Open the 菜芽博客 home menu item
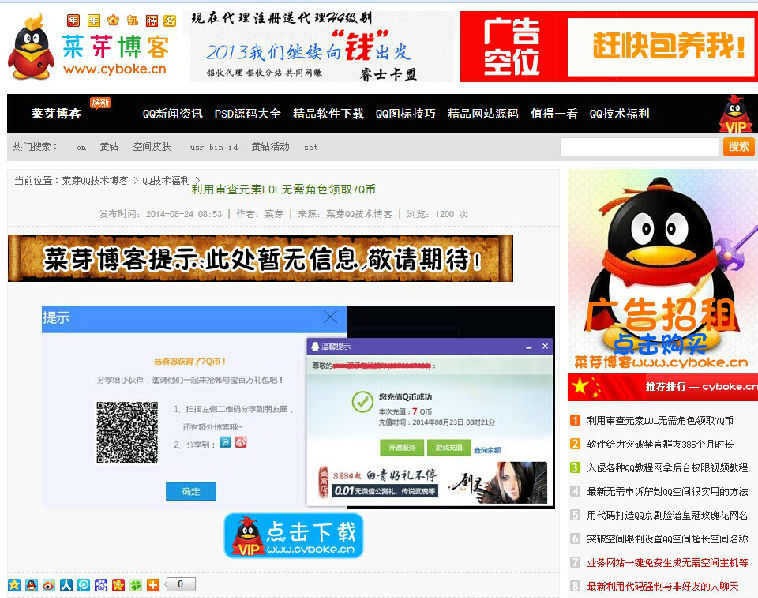758x598 pixels. click(56, 114)
